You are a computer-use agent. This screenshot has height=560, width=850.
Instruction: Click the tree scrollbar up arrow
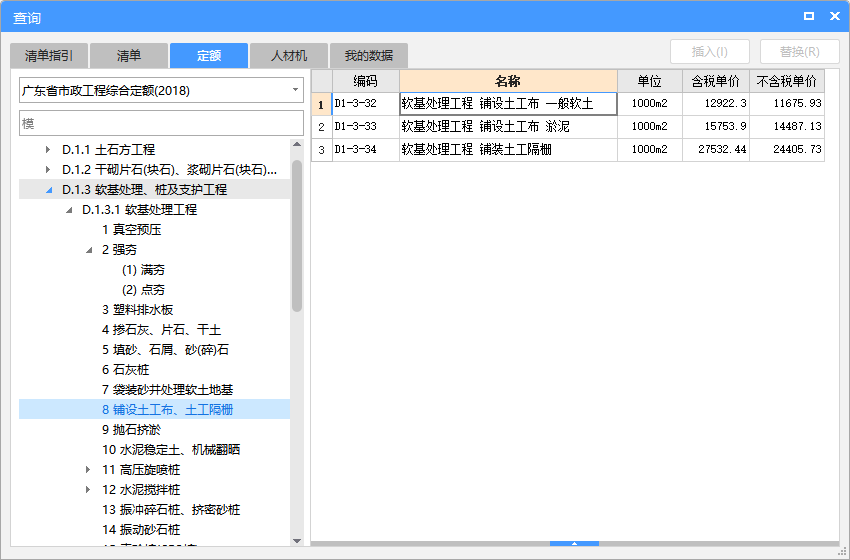pyautogui.click(x=297, y=144)
